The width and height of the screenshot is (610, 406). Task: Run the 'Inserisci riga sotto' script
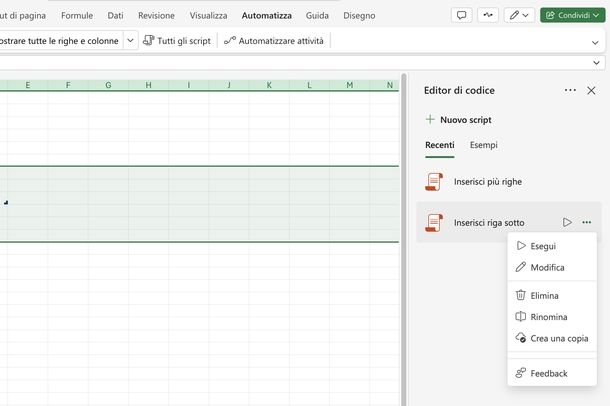click(x=567, y=222)
